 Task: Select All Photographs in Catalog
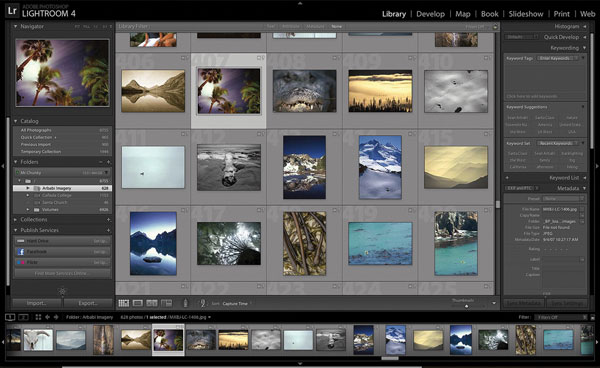[x=62, y=130]
